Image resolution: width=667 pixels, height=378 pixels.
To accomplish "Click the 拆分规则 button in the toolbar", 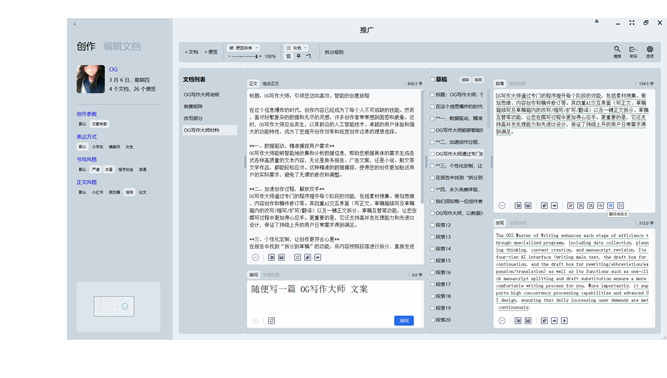I will tap(334, 52).
